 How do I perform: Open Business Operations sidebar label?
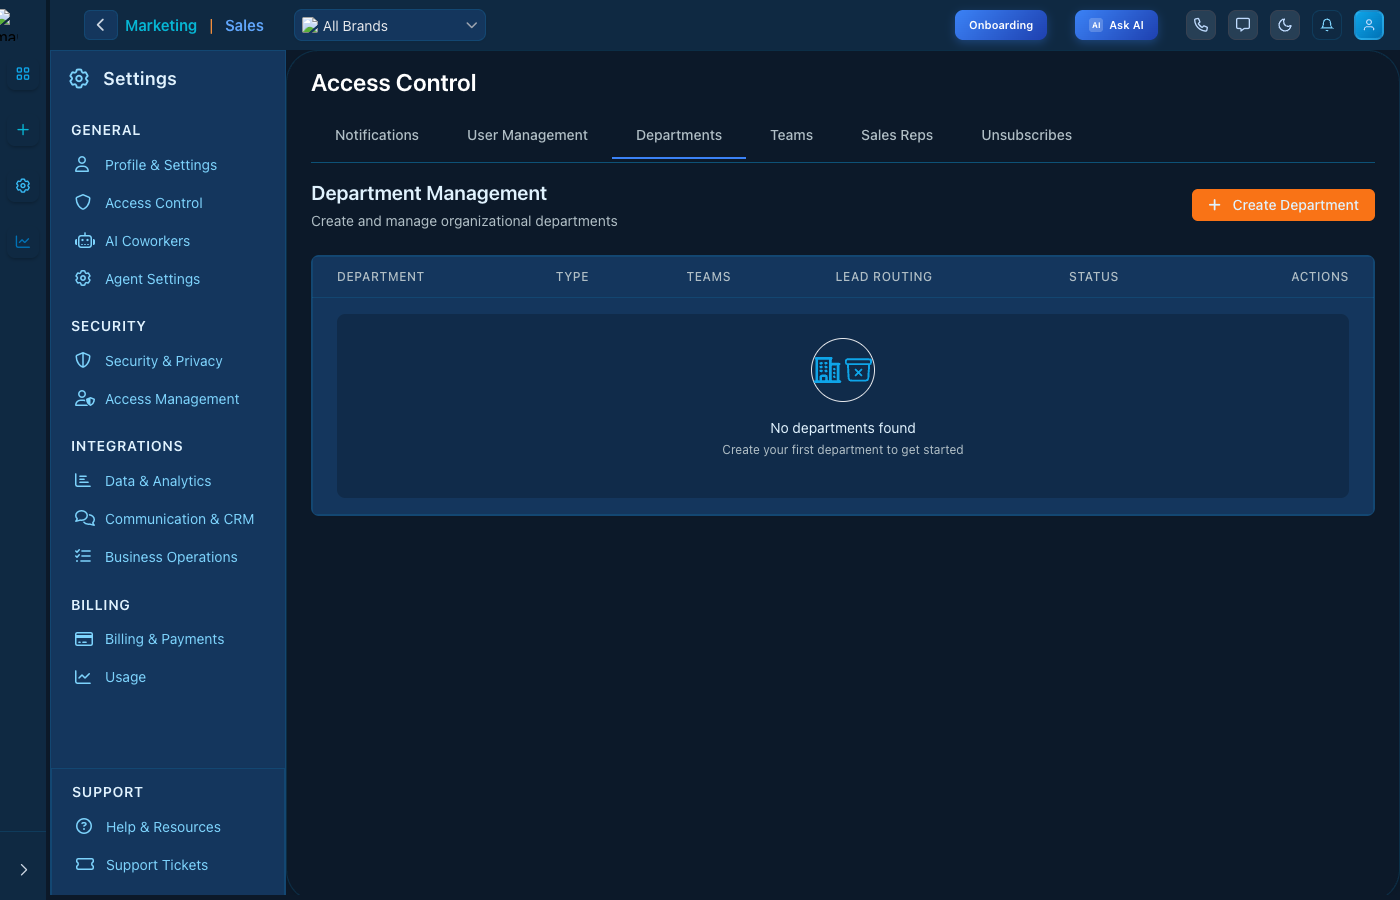point(171,557)
